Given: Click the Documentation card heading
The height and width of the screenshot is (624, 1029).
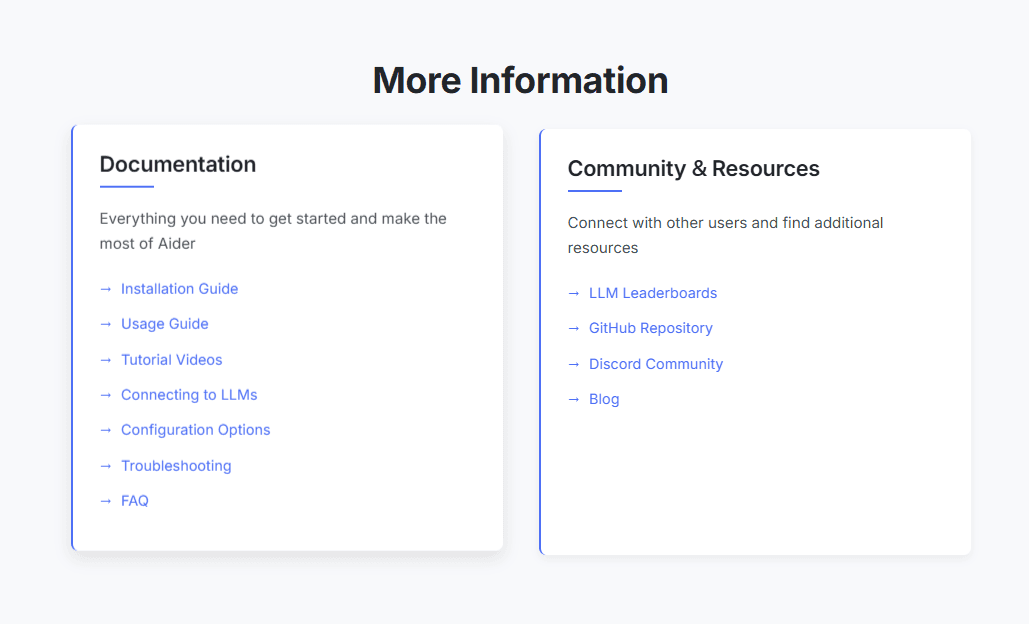Looking at the screenshot, I should coord(178,164).
